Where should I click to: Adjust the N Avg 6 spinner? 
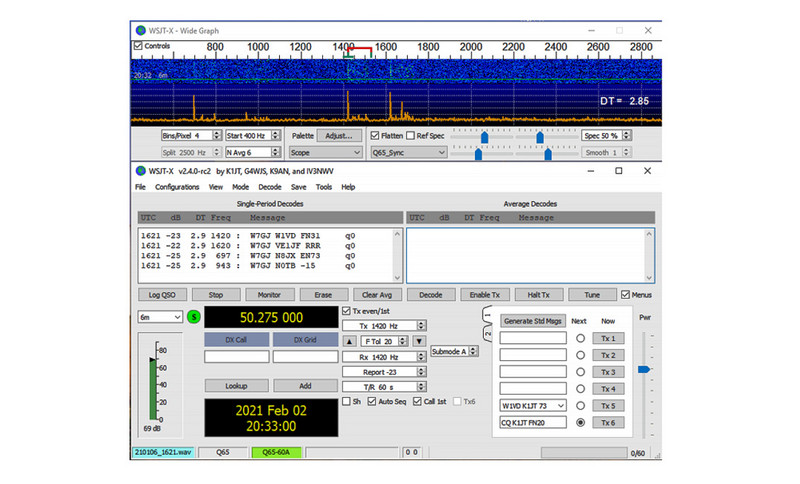(x=276, y=152)
